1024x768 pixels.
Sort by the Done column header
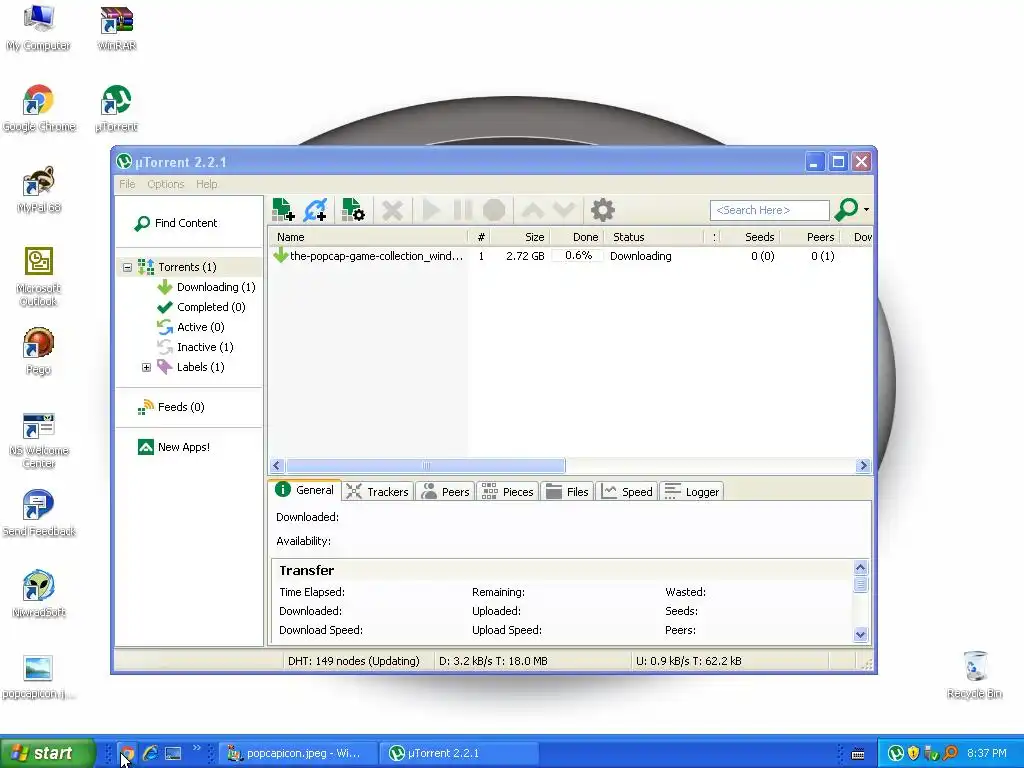point(577,237)
